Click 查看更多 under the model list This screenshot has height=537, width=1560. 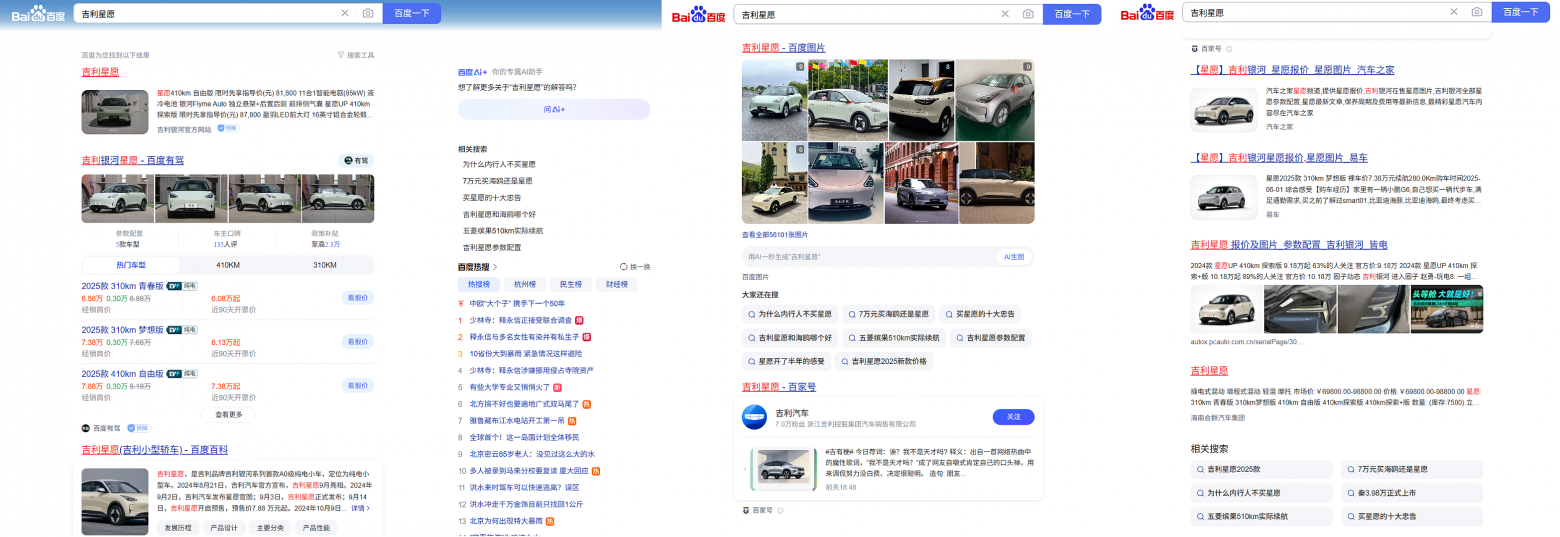click(x=228, y=414)
